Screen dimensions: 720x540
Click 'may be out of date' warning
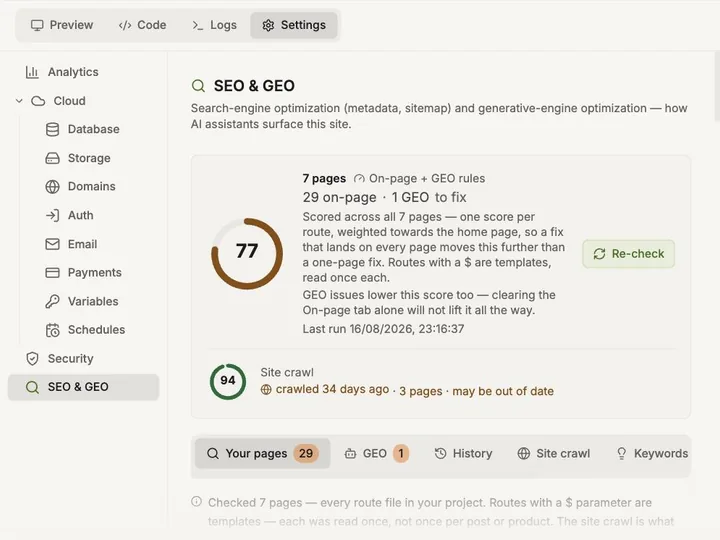[x=503, y=391]
